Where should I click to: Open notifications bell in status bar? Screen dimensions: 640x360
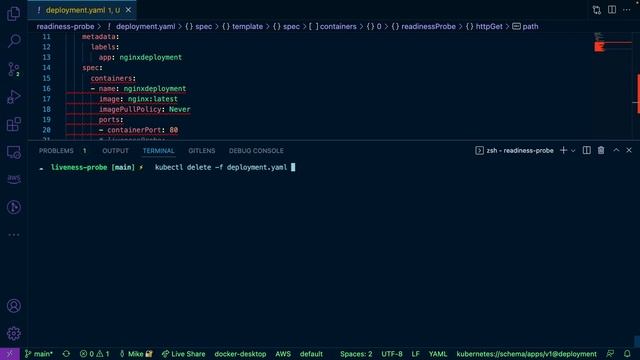tap(627, 354)
